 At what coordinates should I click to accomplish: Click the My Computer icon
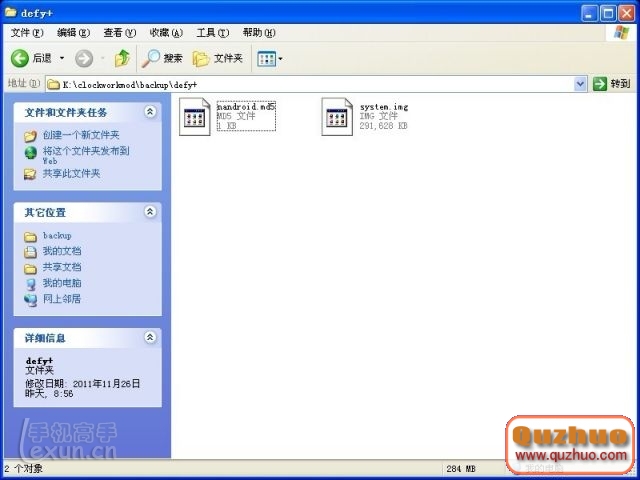click(31, 284)
